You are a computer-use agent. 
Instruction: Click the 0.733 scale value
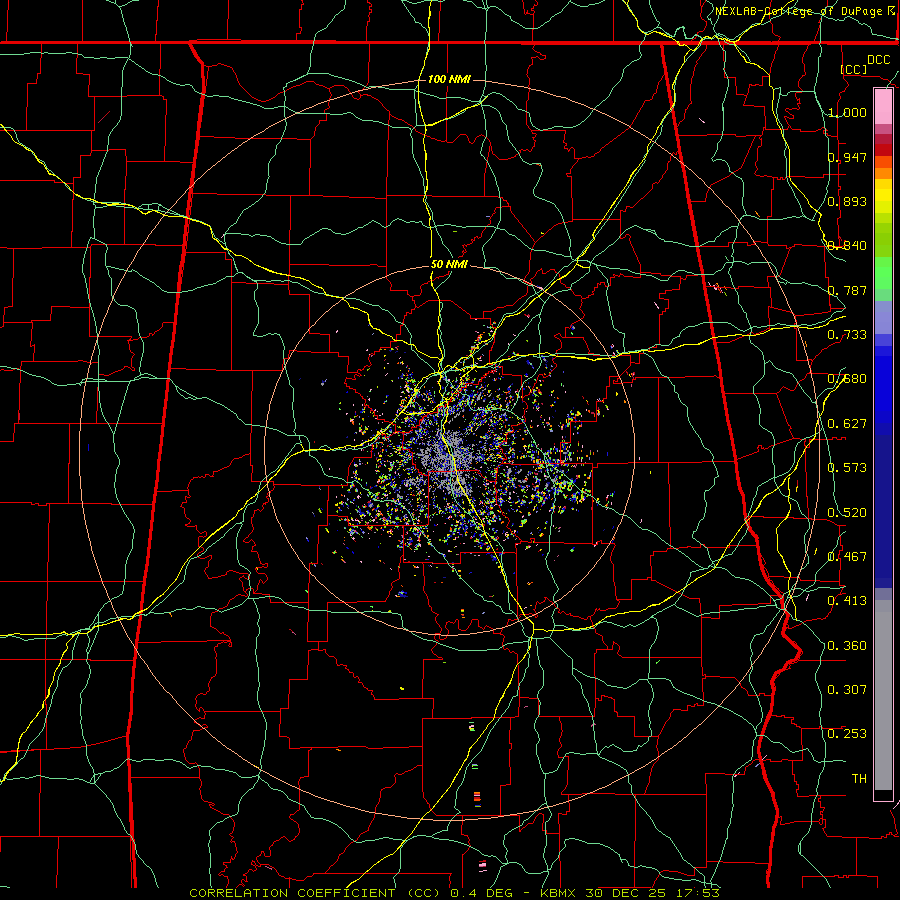847,335
